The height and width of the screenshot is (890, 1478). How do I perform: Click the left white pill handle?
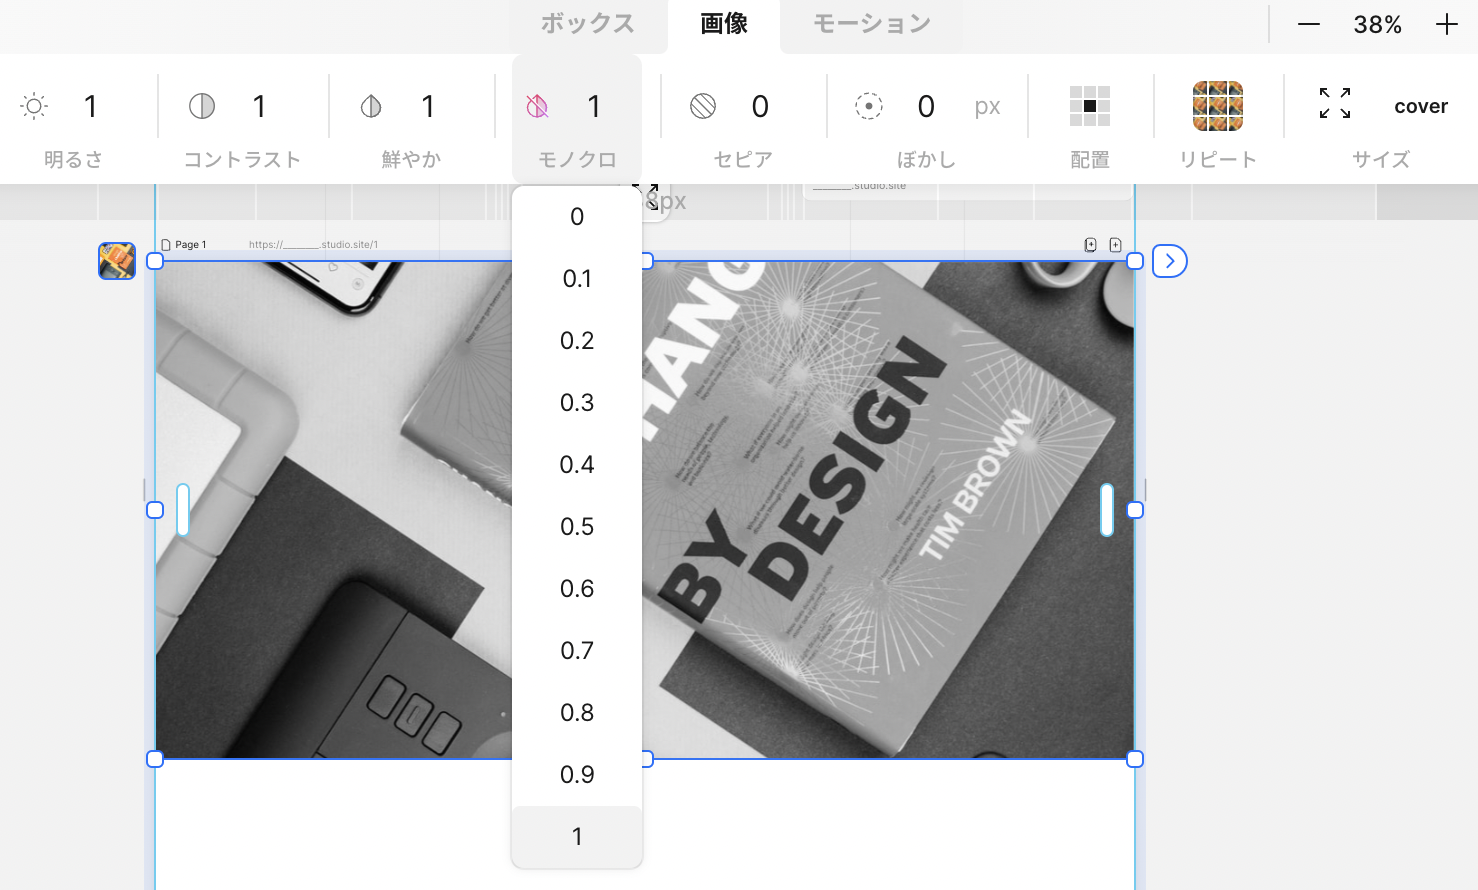tap(183, 510)
